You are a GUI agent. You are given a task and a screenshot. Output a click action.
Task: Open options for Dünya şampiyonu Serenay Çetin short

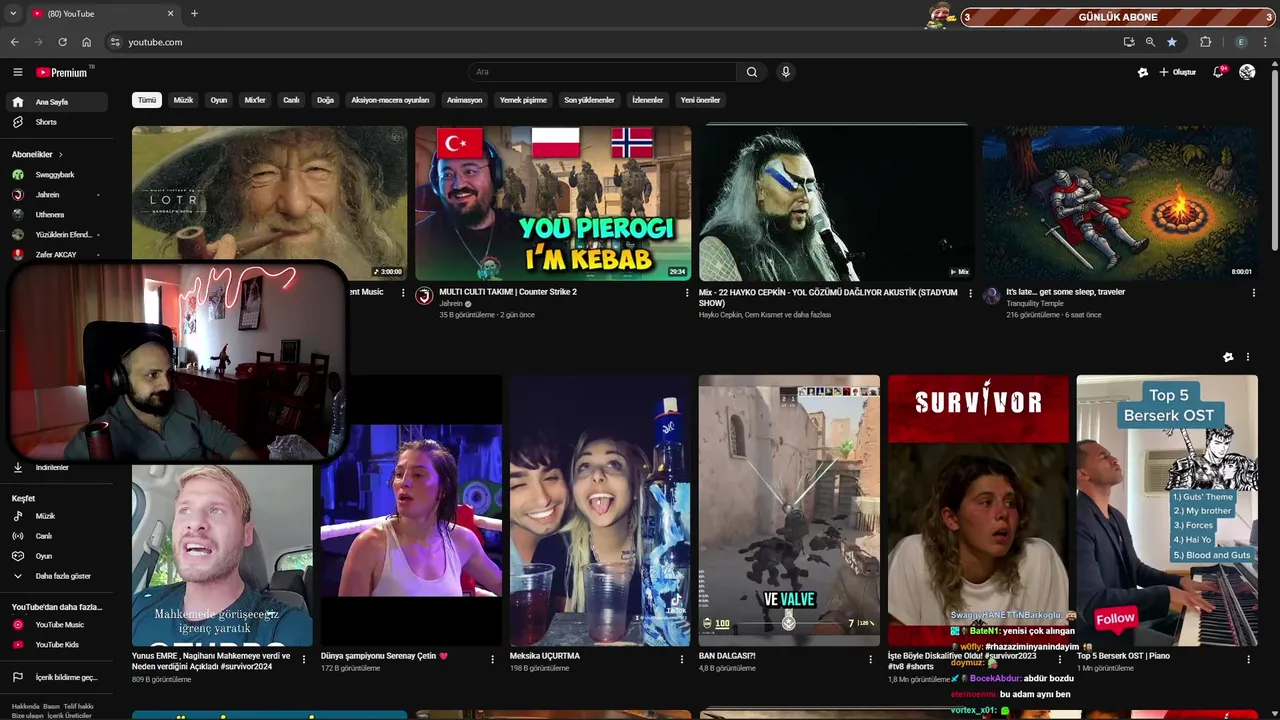point(492,659)
